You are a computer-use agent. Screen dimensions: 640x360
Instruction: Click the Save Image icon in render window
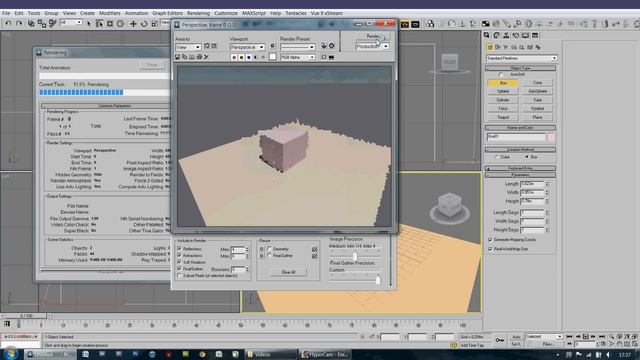pyautogui.click(x=178, y=57)
